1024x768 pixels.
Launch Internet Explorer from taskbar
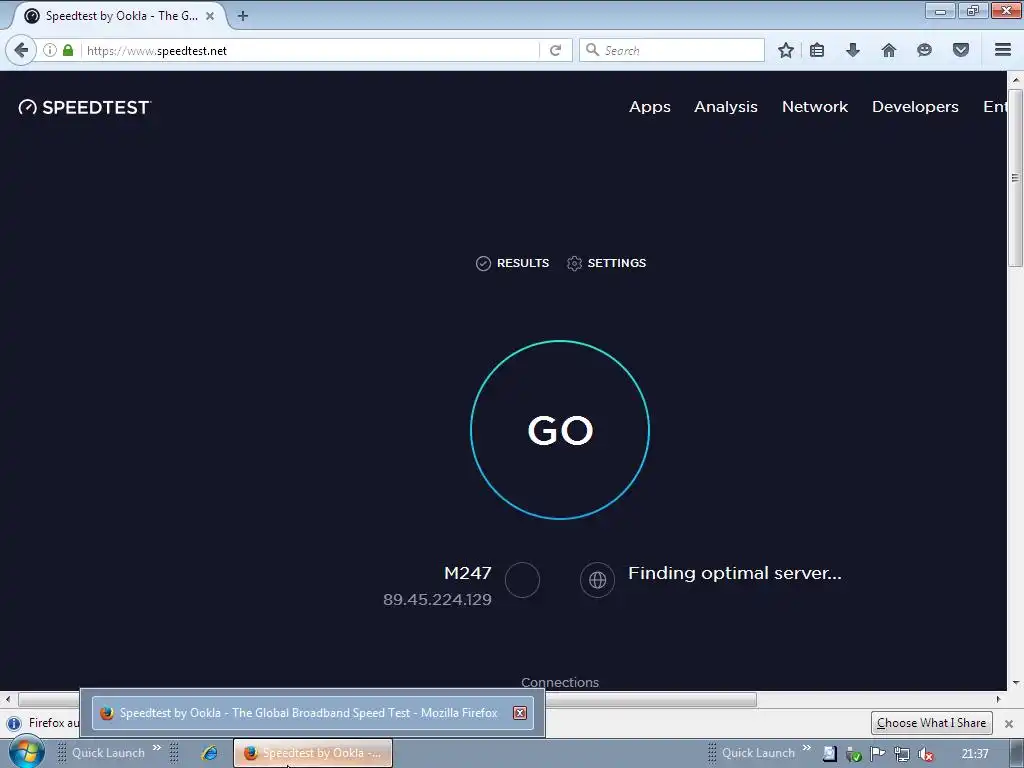[210, 753]
